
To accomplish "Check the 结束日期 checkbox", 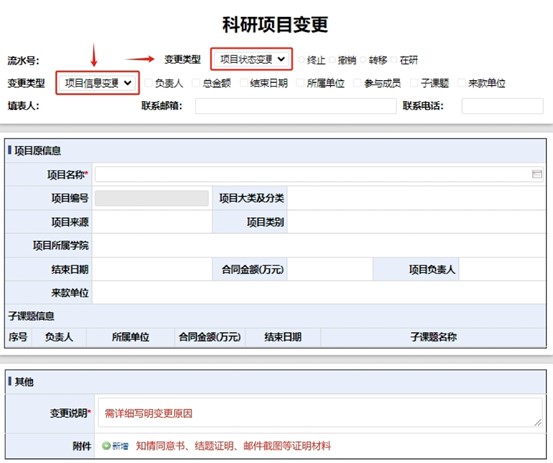I will click(244, 83).
